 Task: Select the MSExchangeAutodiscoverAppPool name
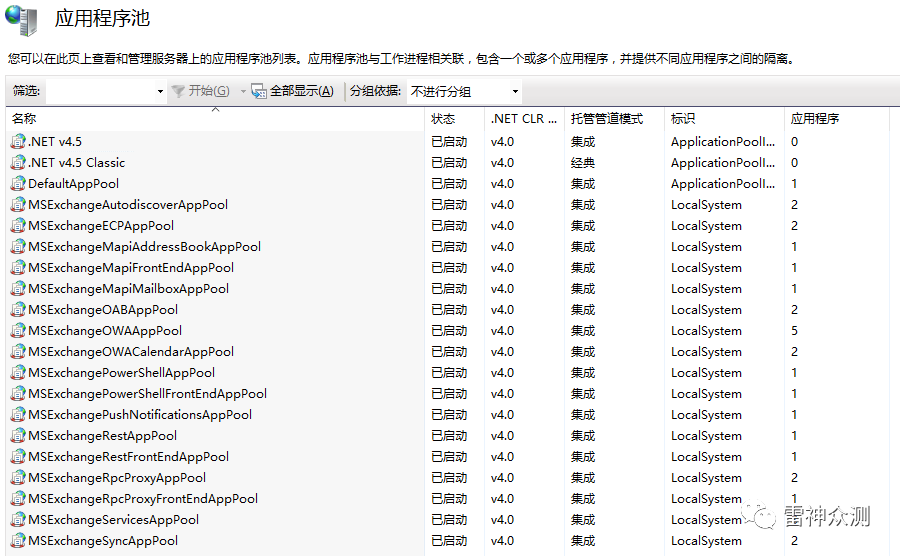click(128, 205)
